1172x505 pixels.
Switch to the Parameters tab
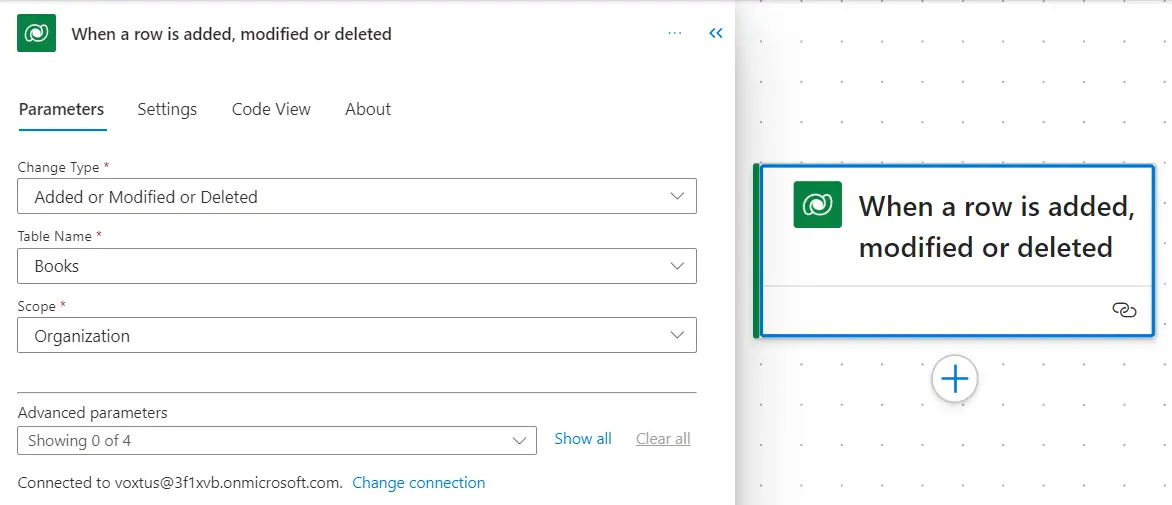click(61, 109)
